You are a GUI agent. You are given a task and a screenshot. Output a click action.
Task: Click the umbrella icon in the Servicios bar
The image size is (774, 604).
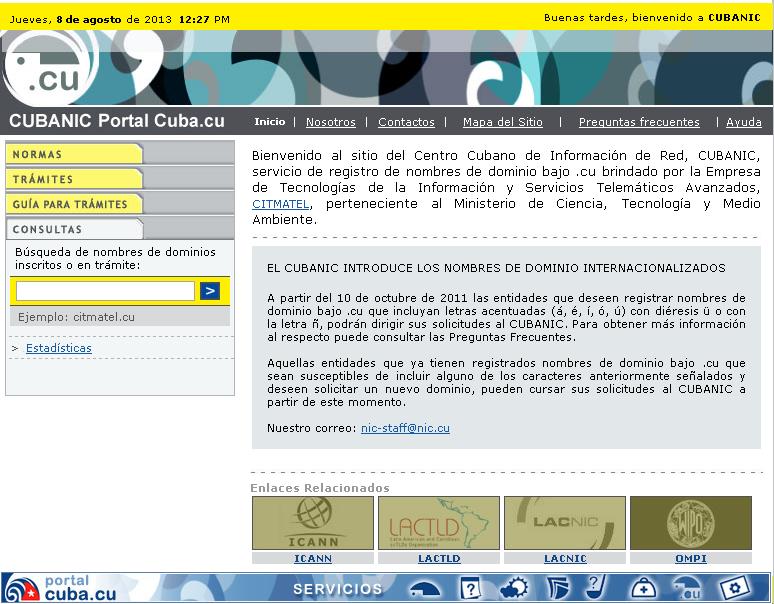click(x=425, y=588)
